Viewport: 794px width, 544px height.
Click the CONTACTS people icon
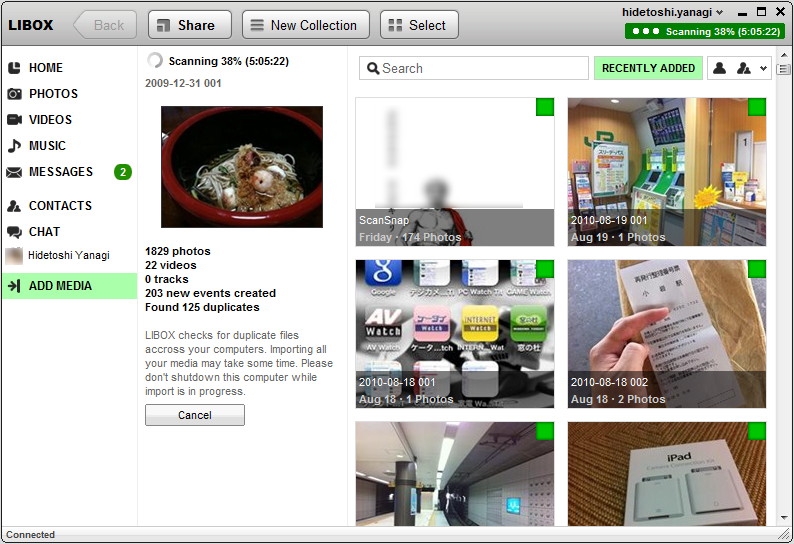click(x=14, y=206)
